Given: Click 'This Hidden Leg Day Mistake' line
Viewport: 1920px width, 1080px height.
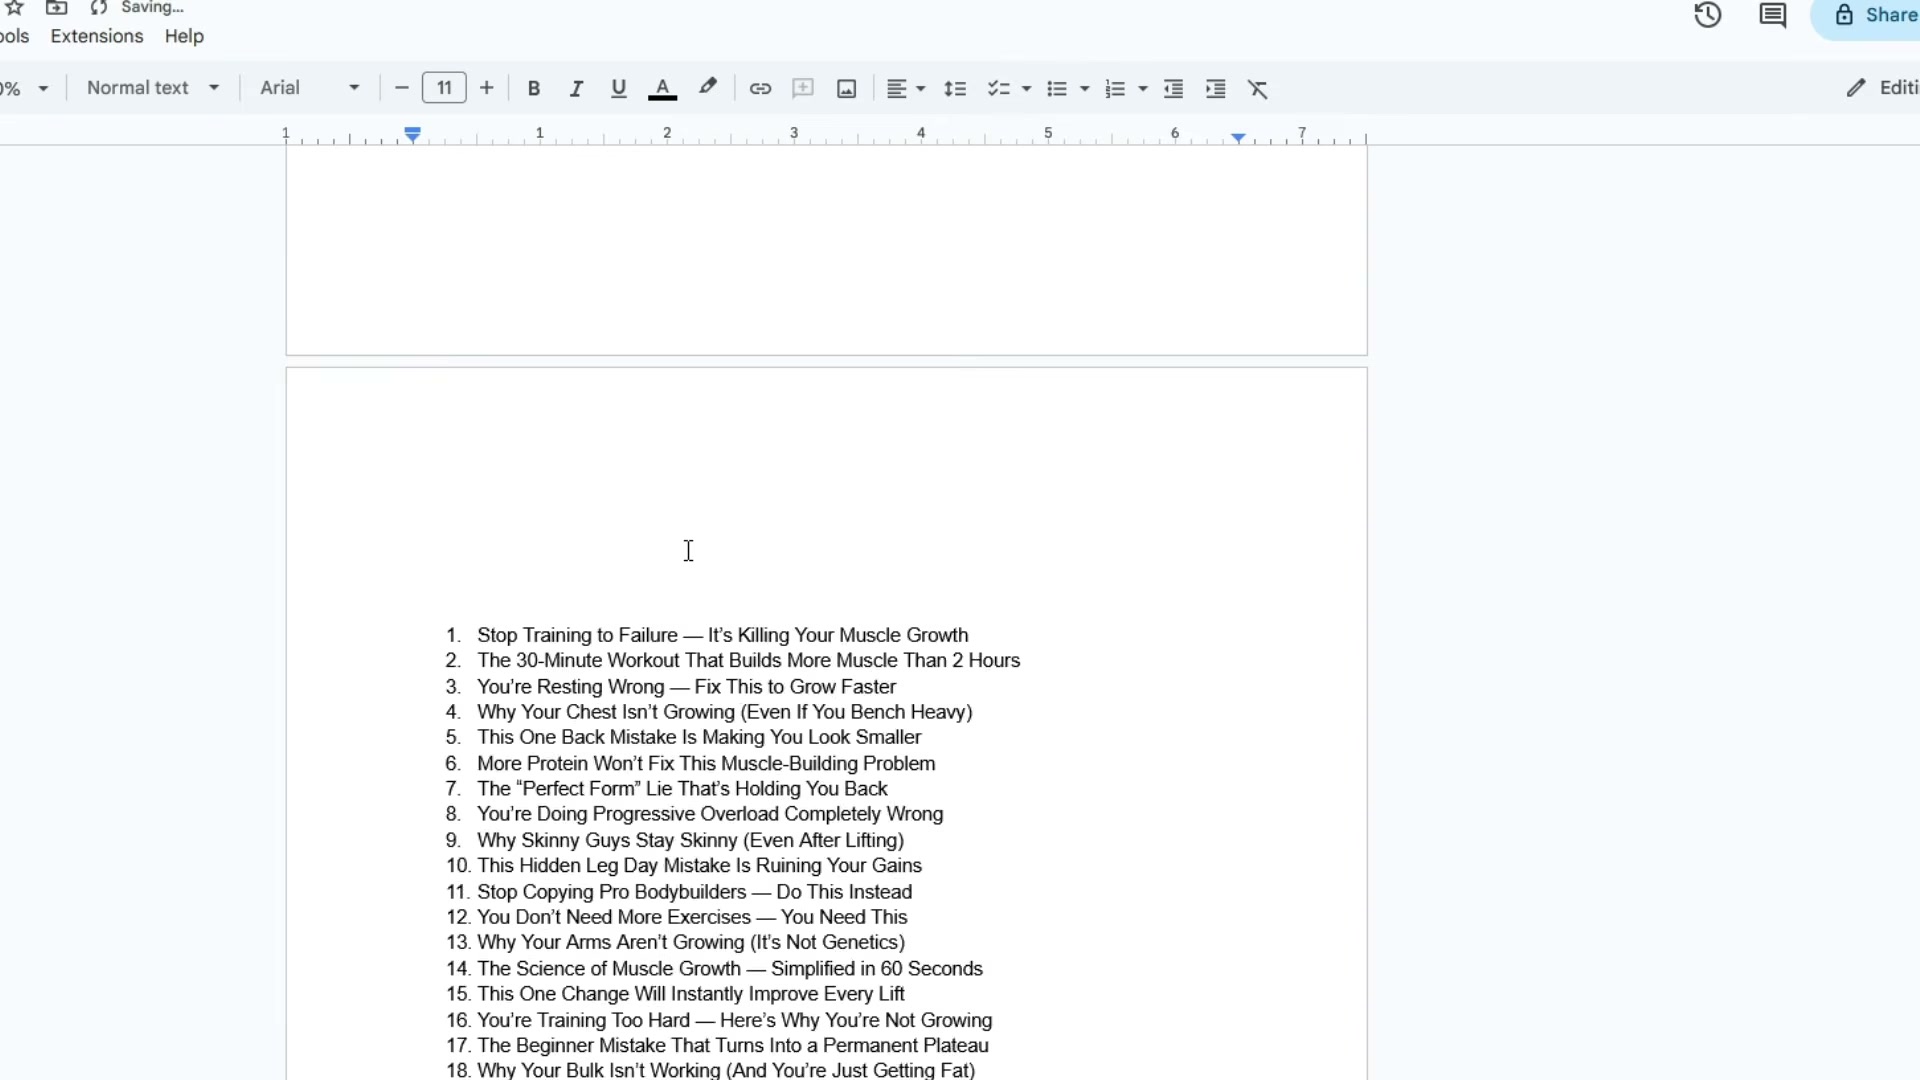Looking at the screenshot, I should (699, 866).
